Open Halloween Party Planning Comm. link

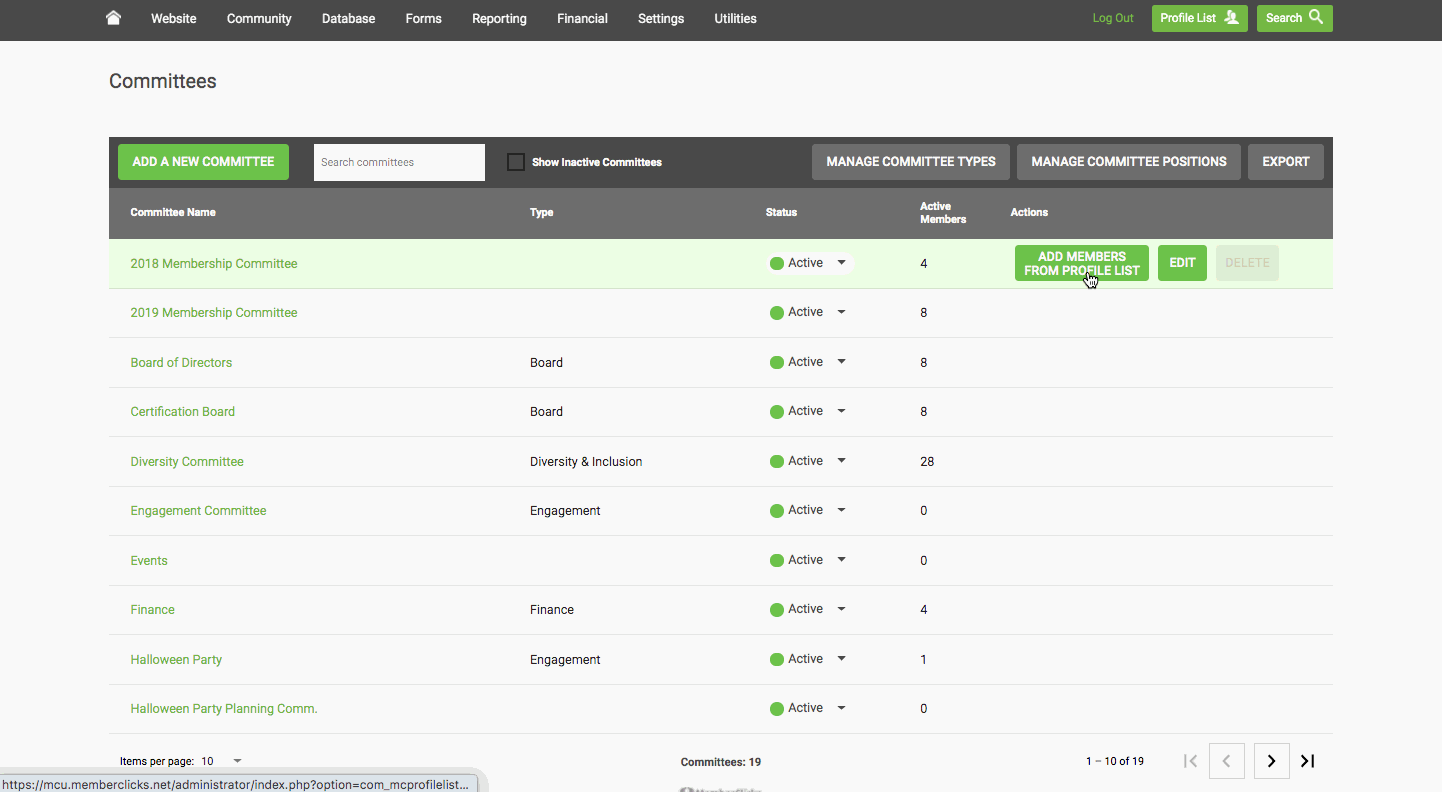pos(224,709)
